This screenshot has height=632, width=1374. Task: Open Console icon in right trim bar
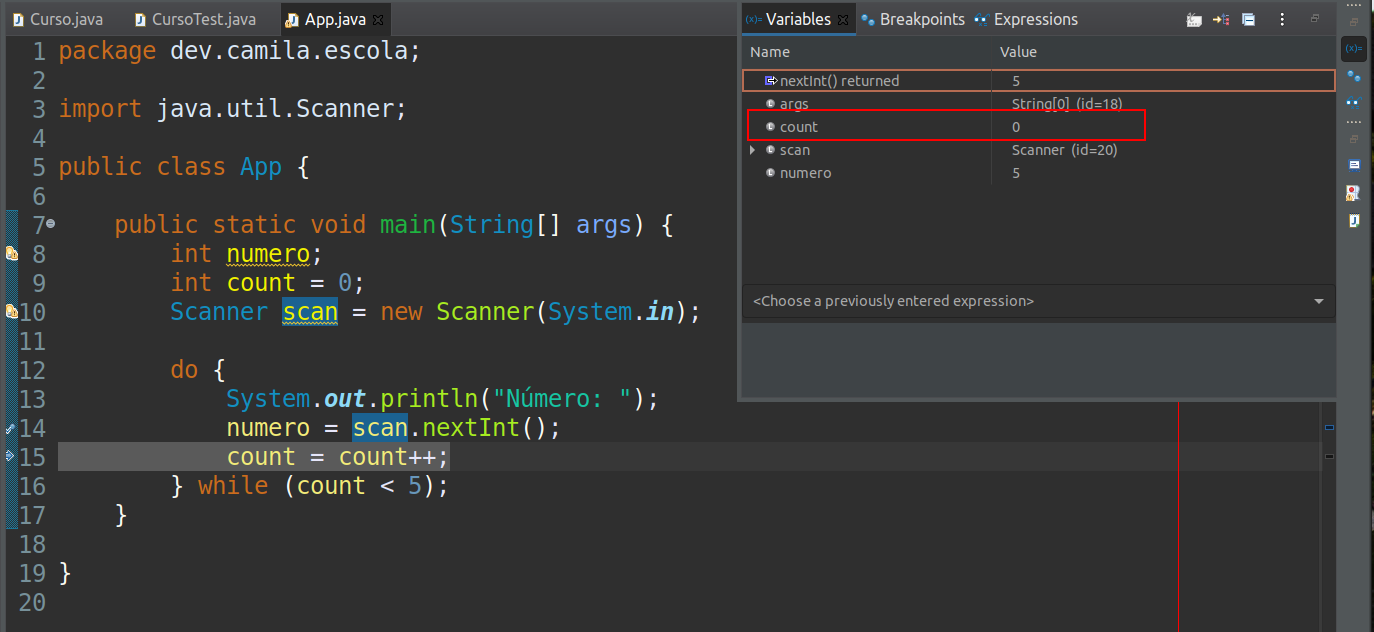pyautogui.click(x=1353, y=165)
